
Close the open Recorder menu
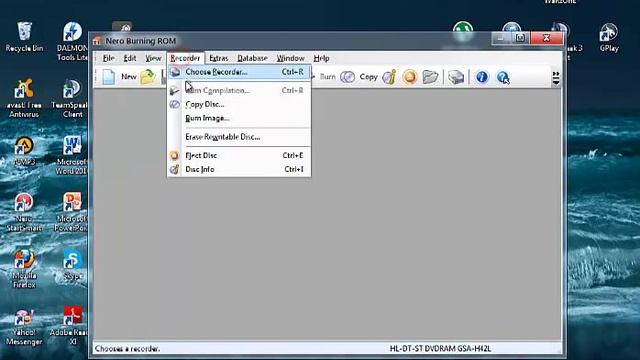click(185, 58)
